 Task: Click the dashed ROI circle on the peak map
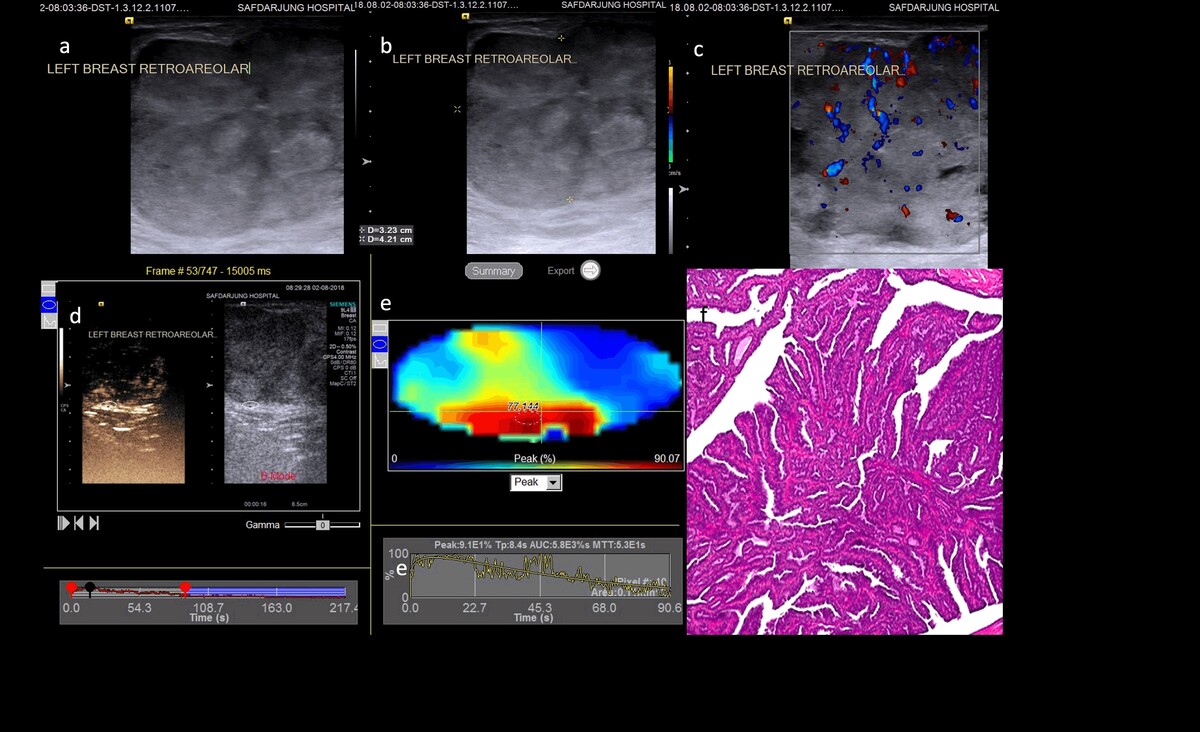524,422
